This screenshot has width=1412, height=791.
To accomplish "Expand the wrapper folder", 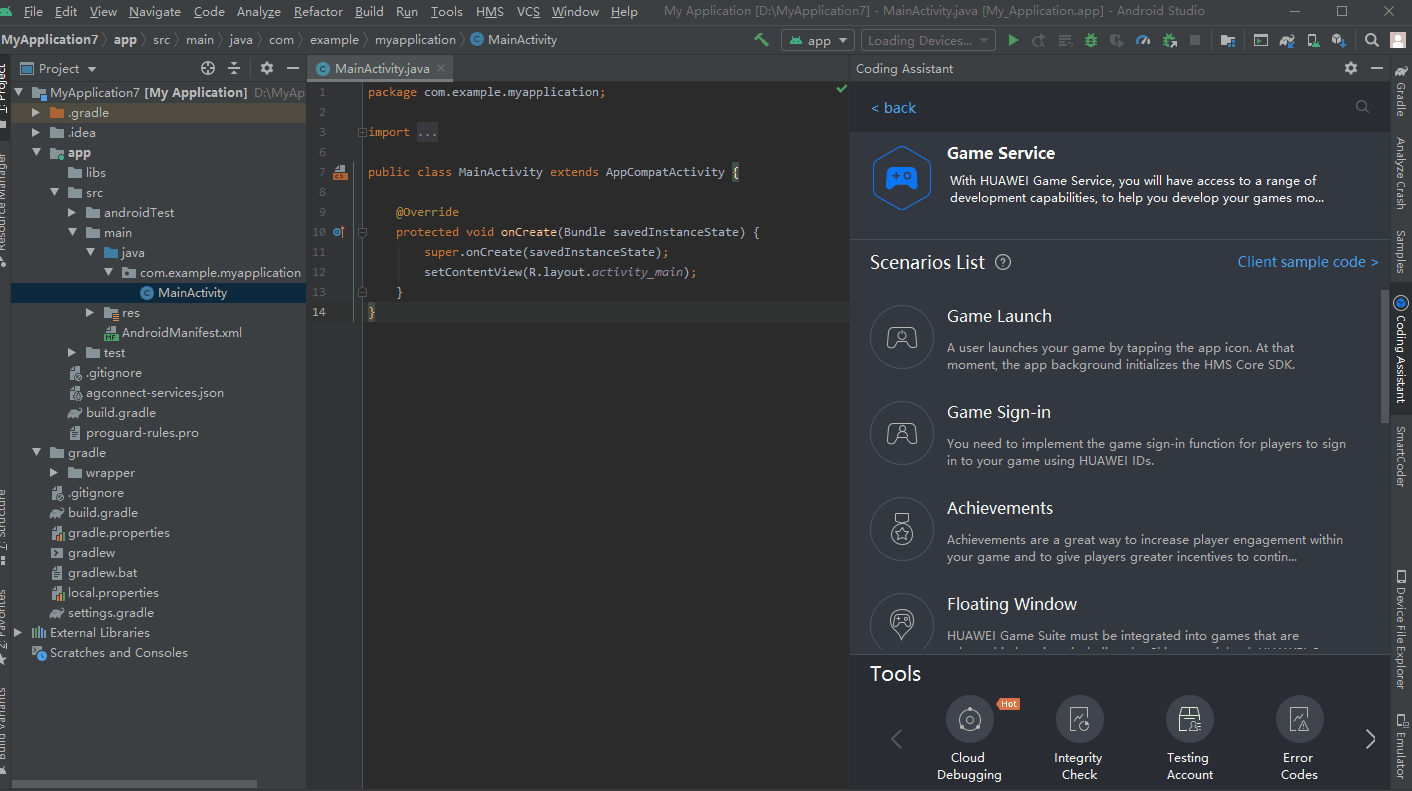I will pyautogui.click(x=54, y=472).
